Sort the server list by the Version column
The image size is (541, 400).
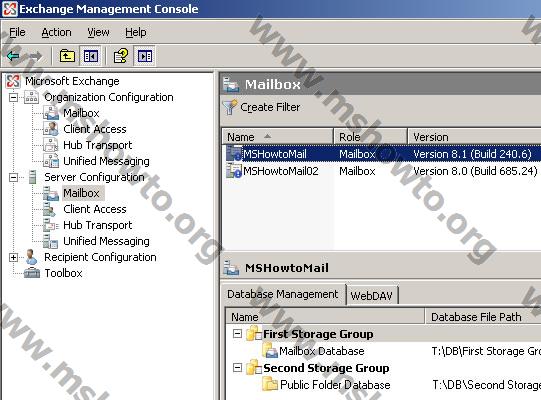(x=474, y=137)
